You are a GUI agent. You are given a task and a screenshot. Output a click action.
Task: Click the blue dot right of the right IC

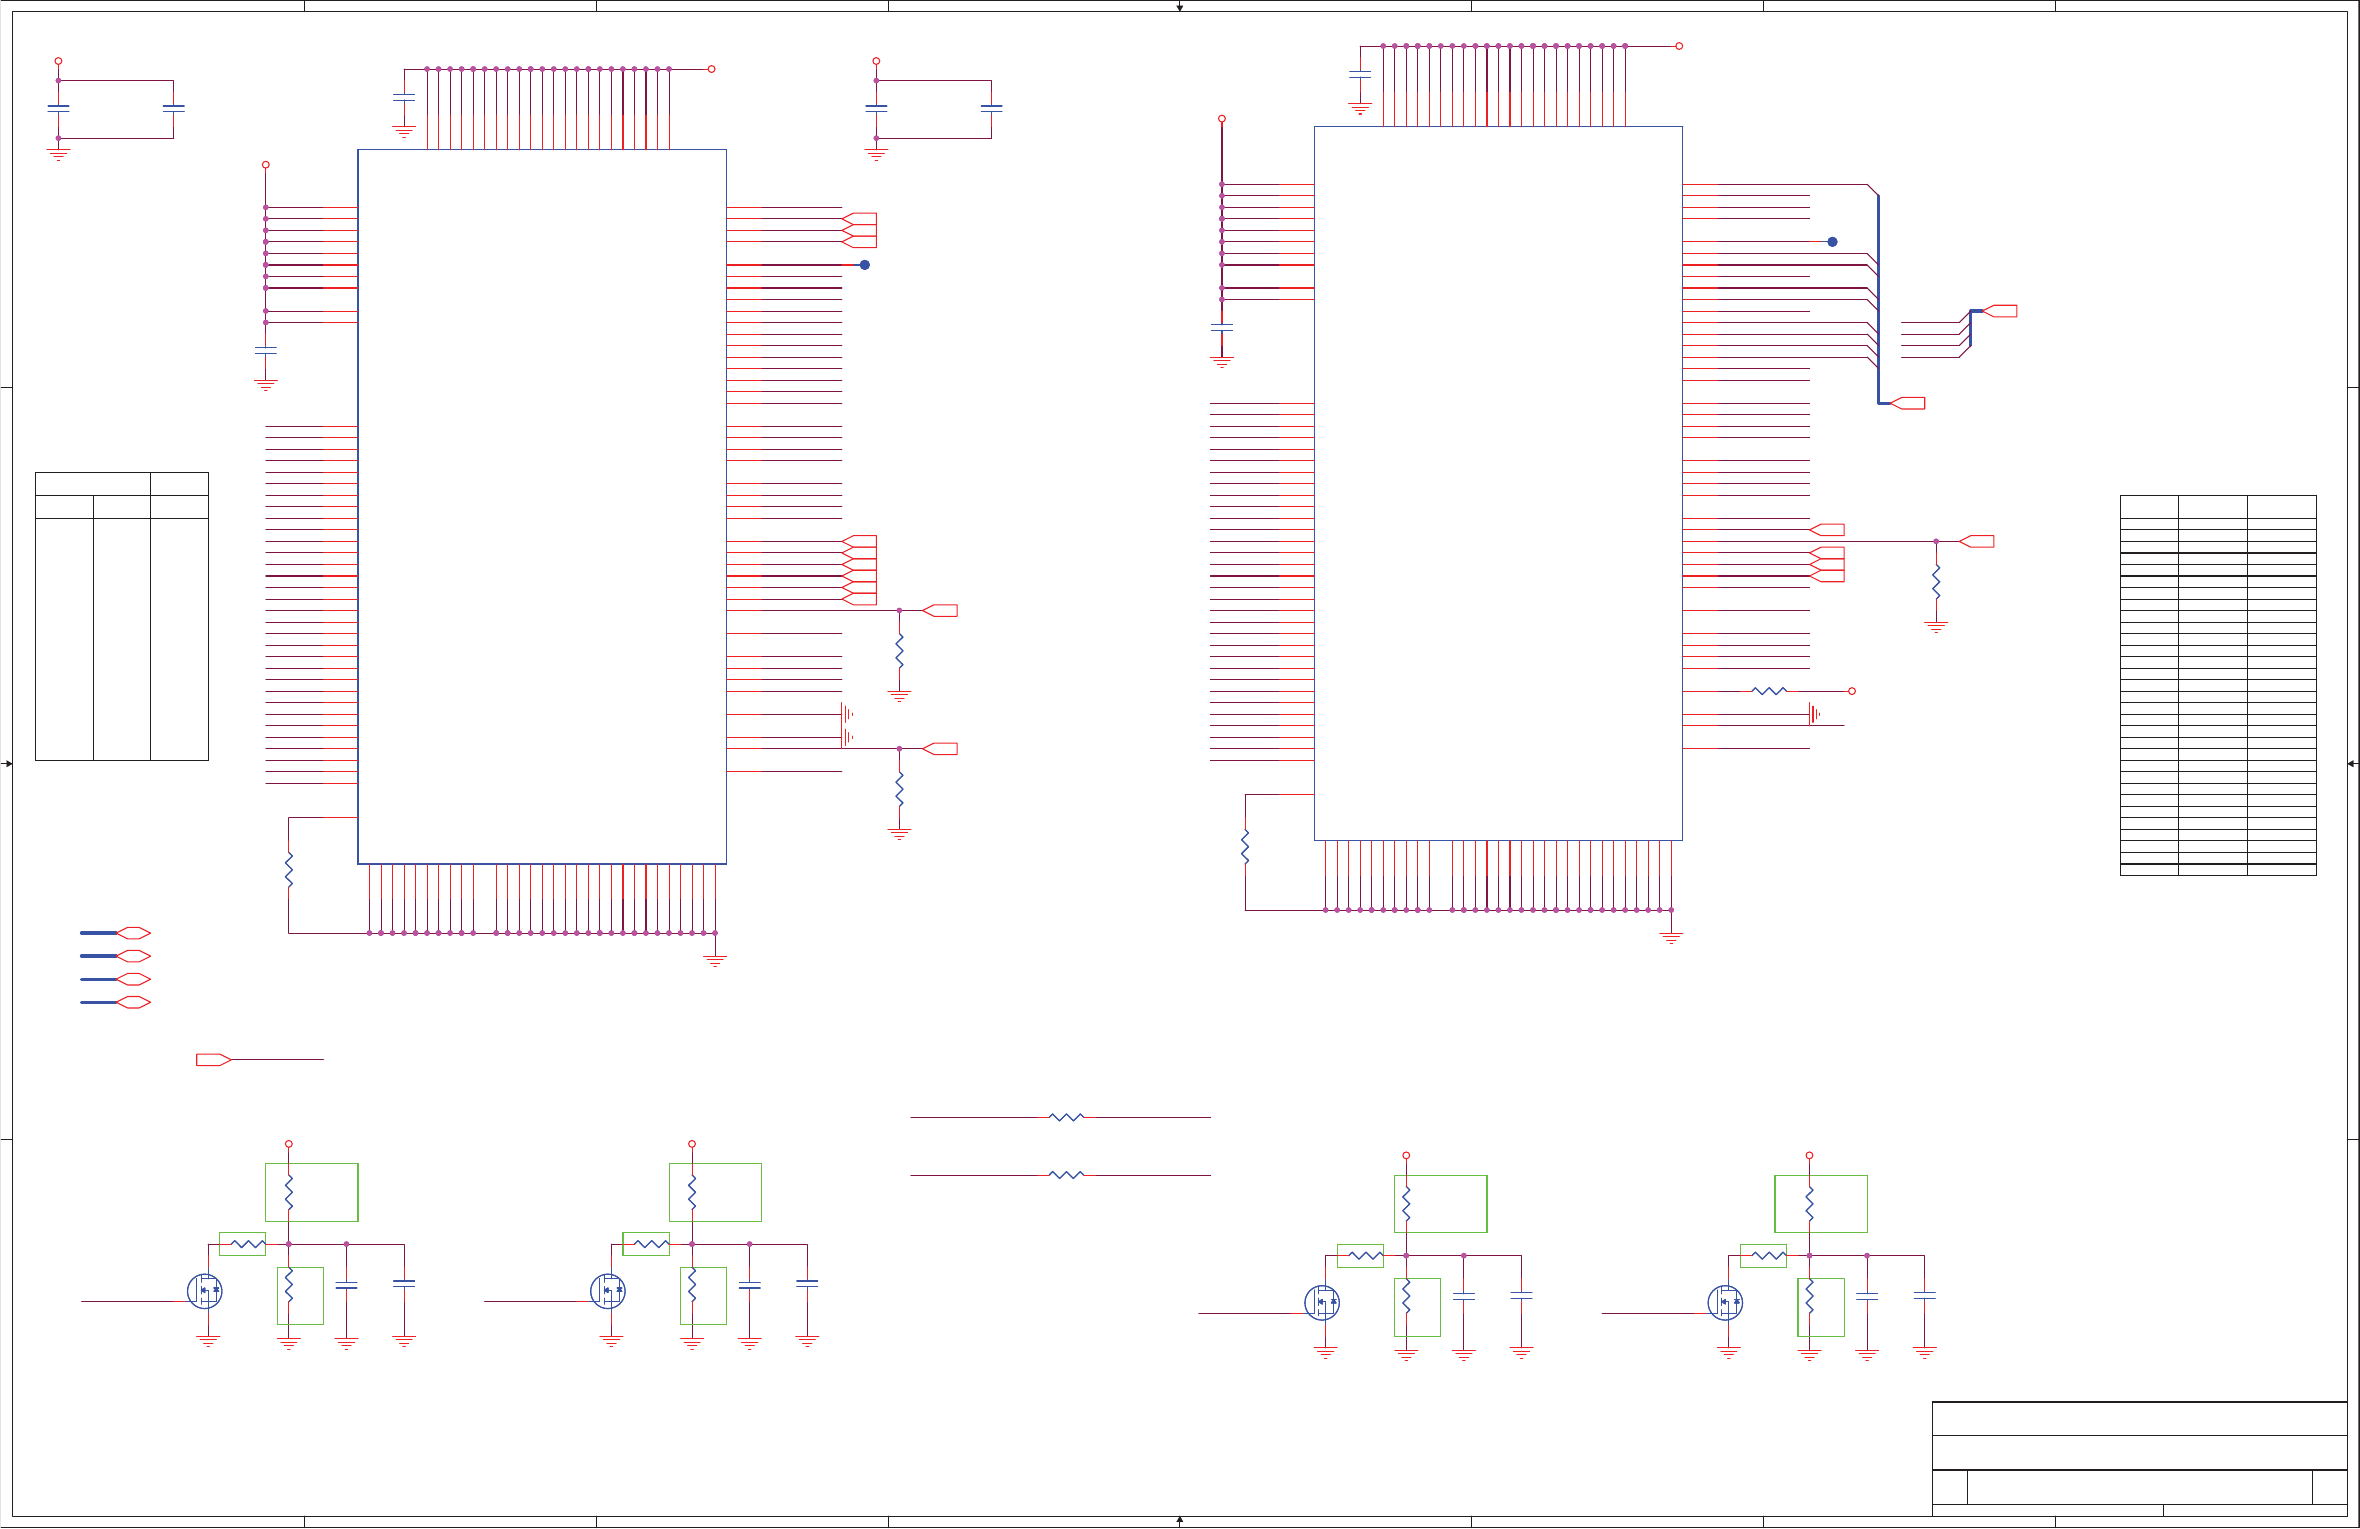tap(1832, 242)
